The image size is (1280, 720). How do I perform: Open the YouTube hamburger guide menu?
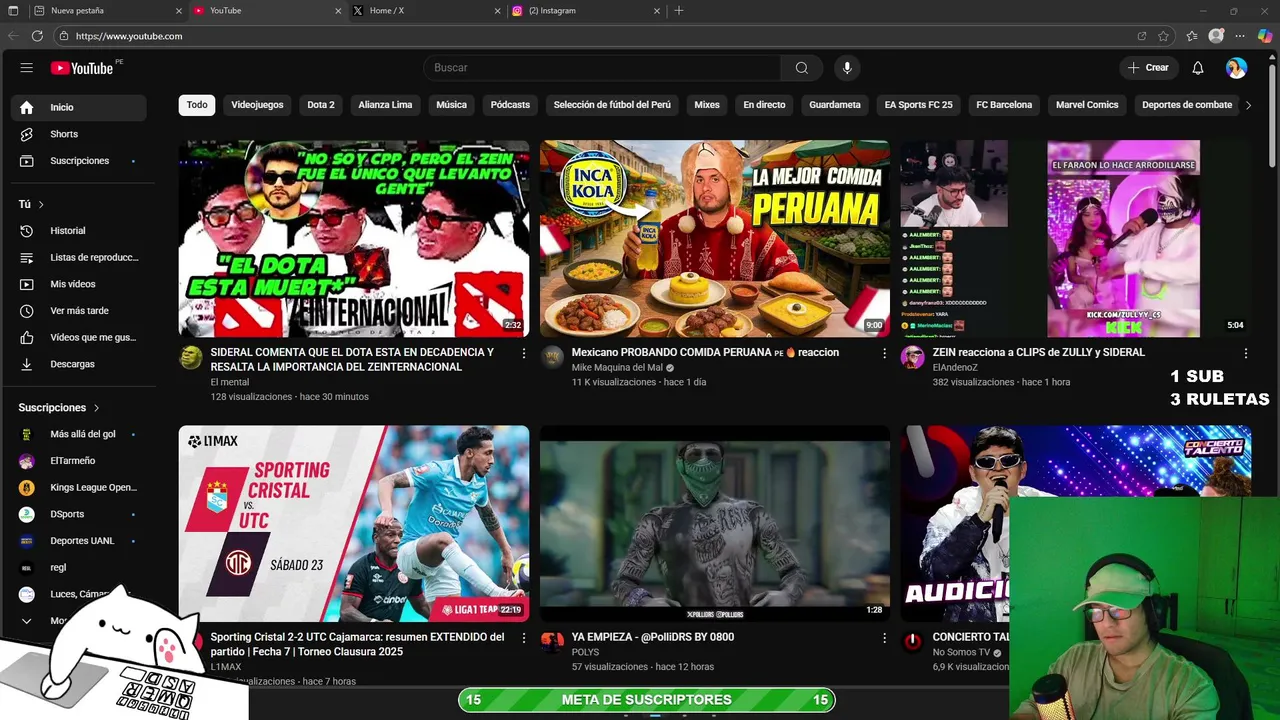click(27, 68)
